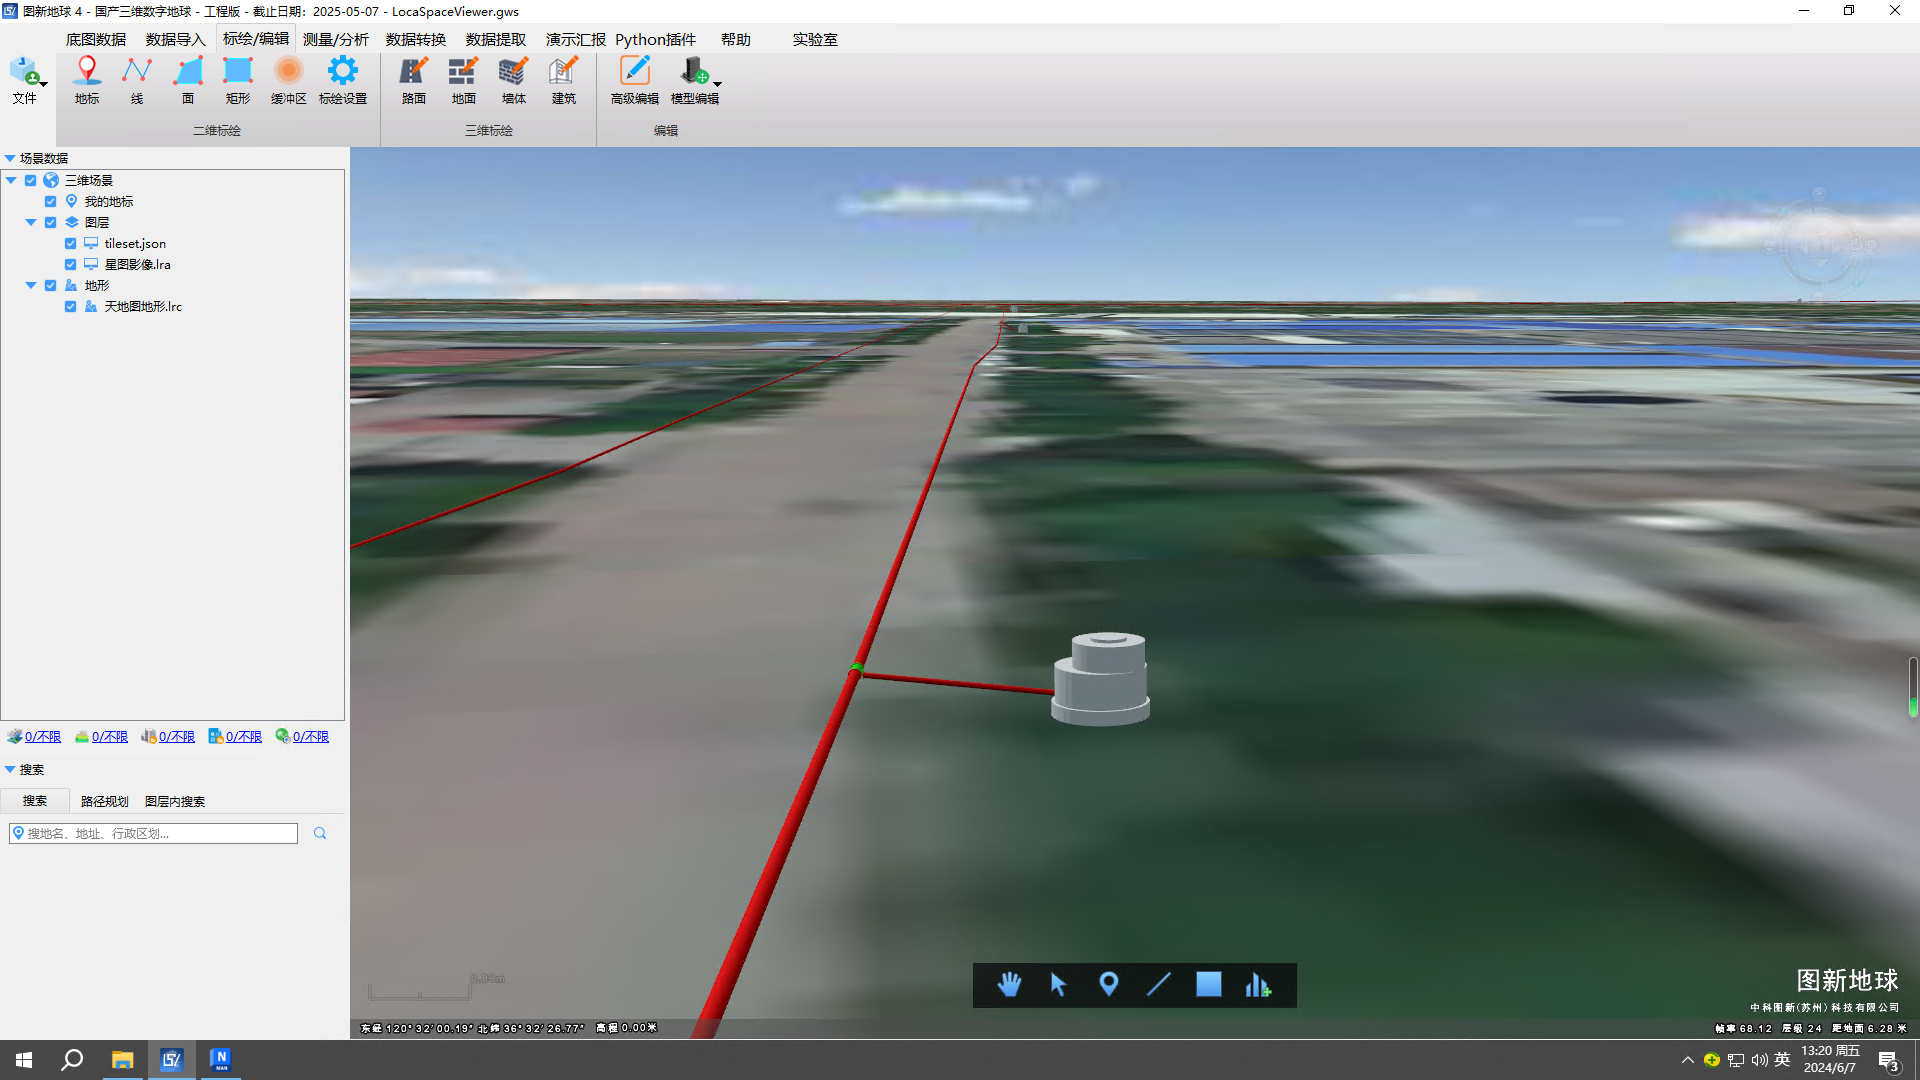Open the 测量/分析 ribbon tab
The width and height of the screenshot is (1920, 1080).
tap(335, 39)
